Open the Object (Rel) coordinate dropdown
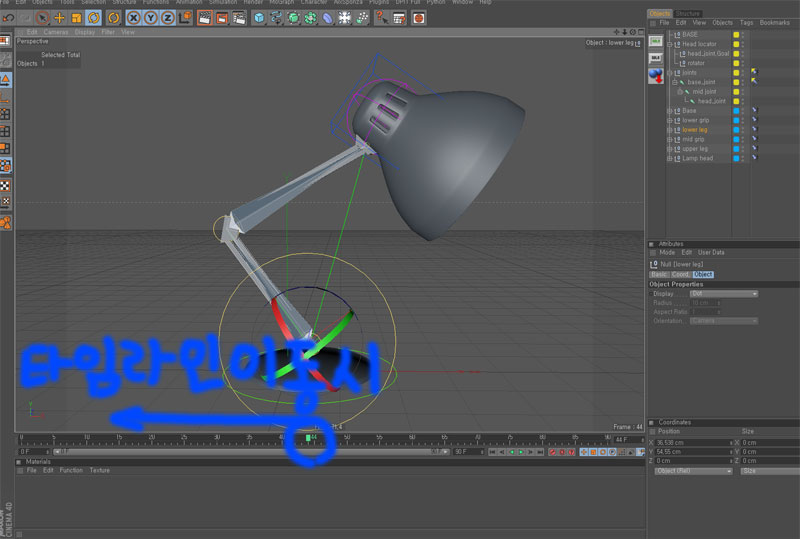Image resolution: width=800 pixels, height=539 pixels. [693, 471]
